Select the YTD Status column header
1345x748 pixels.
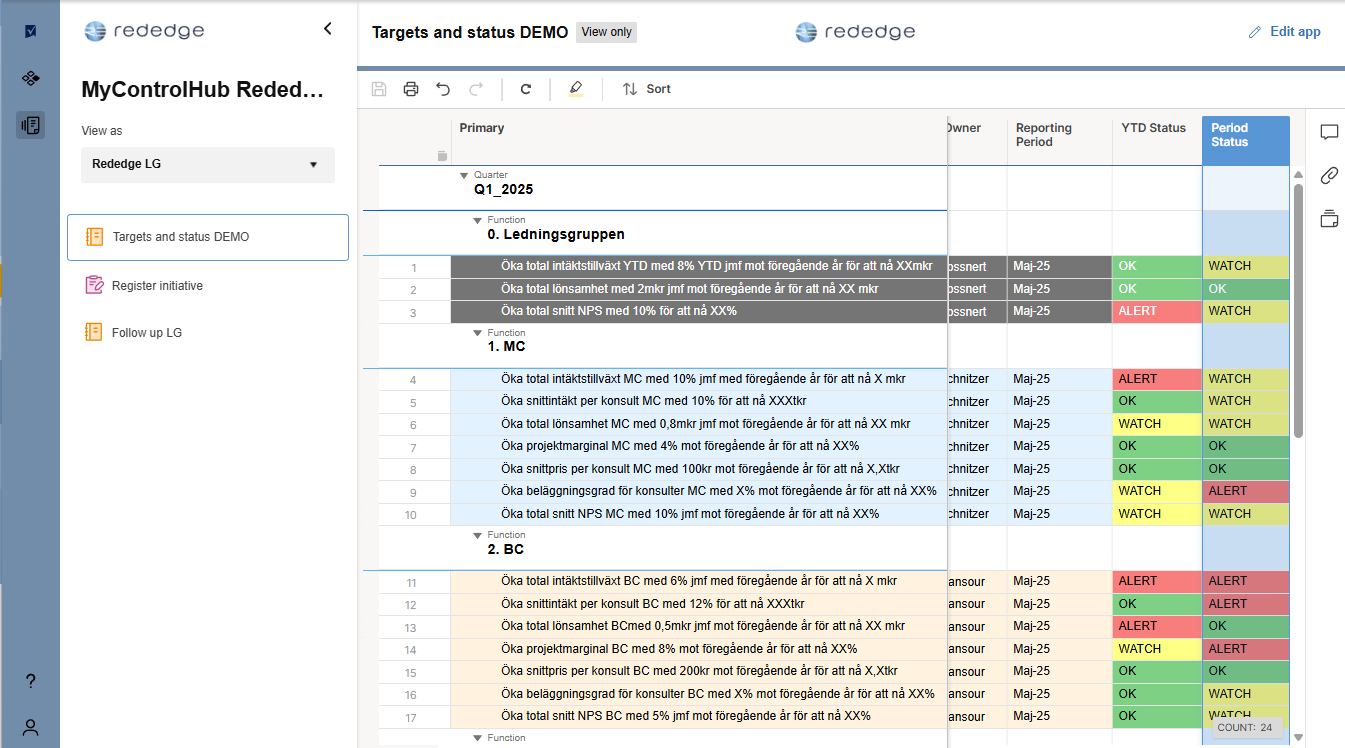[x=1157, y=139]
